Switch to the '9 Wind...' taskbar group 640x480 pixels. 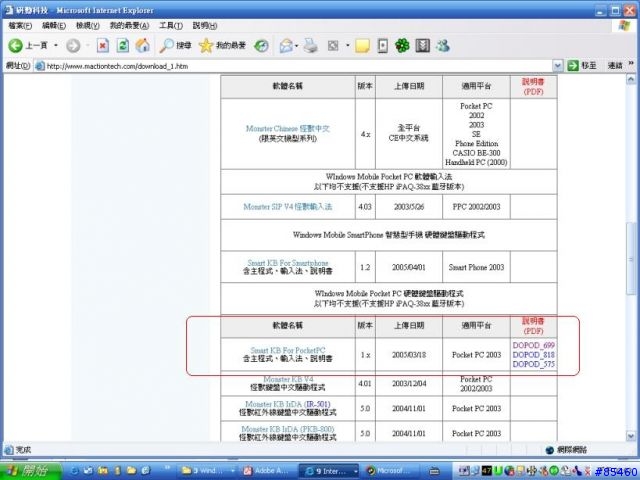click(x=207, y=471)
